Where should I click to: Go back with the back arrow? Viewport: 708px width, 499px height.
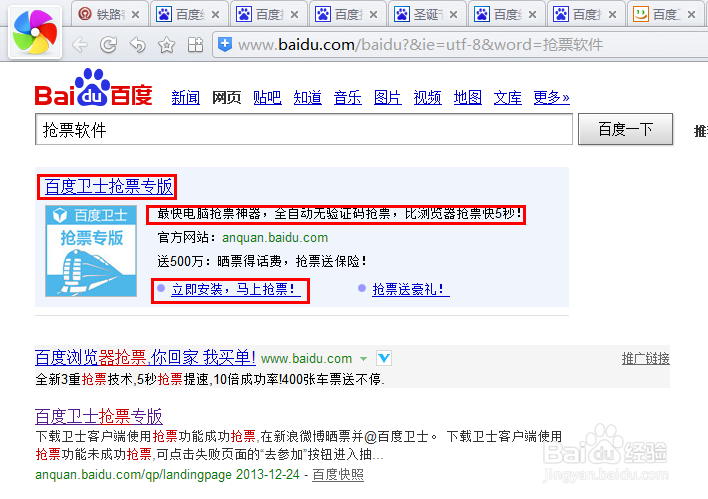click(x=80, y=45)
